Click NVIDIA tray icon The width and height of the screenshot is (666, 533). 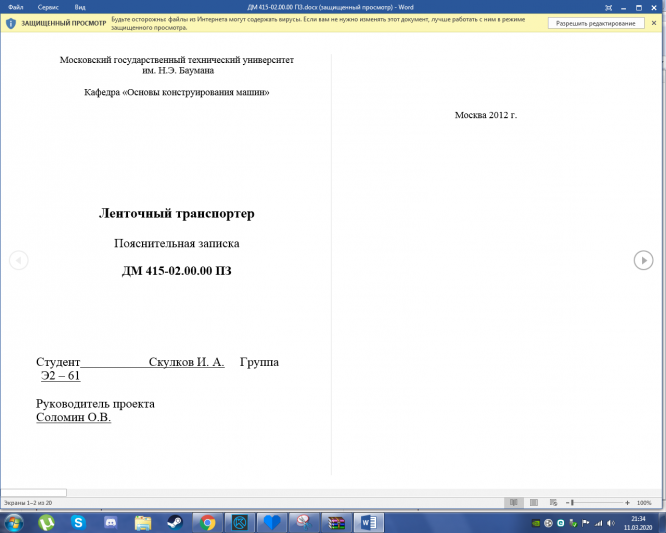(536, 523)
